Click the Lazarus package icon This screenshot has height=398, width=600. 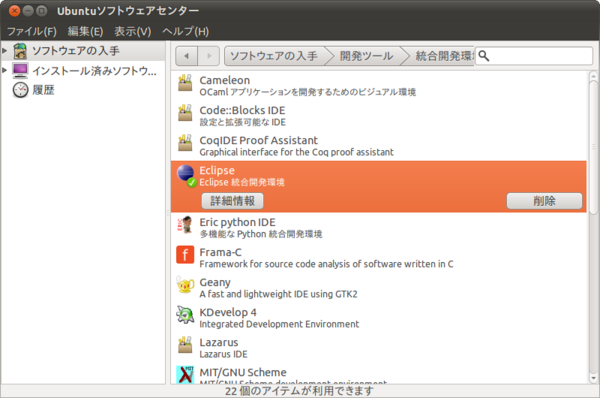click(185, 345)
